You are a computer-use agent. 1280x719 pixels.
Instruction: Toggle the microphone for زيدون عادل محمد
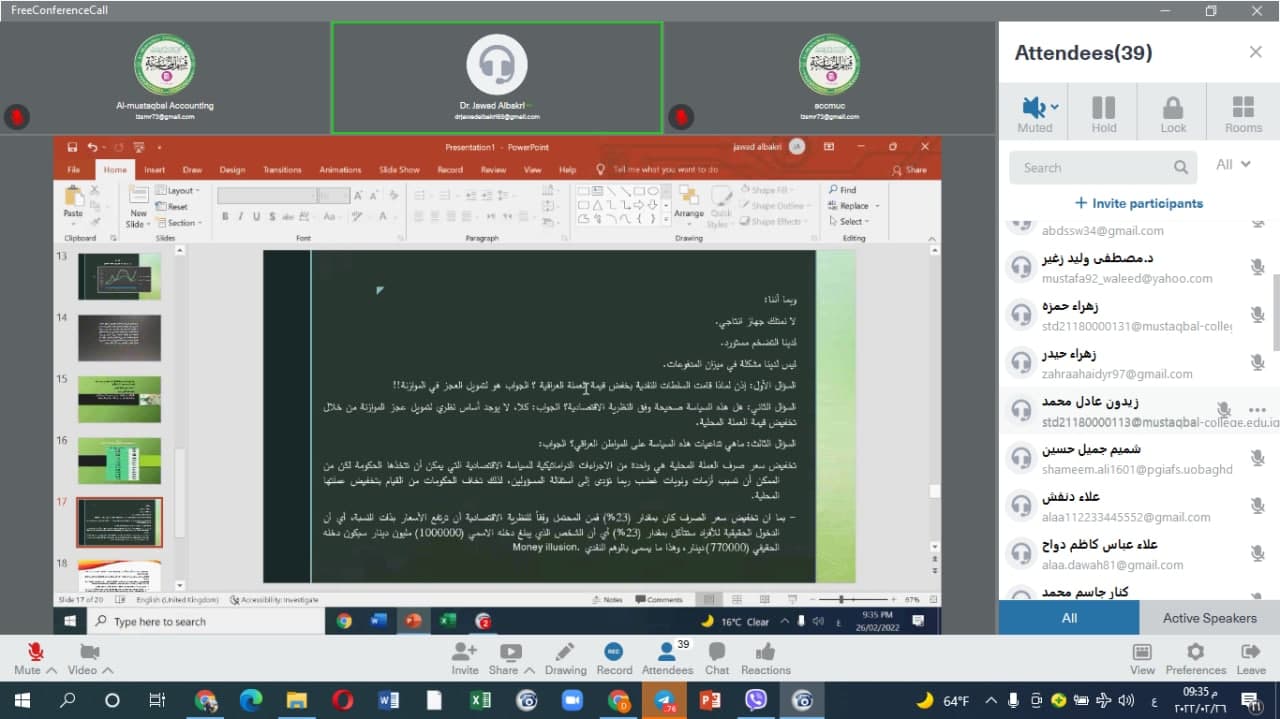(x=1223, y=410)
